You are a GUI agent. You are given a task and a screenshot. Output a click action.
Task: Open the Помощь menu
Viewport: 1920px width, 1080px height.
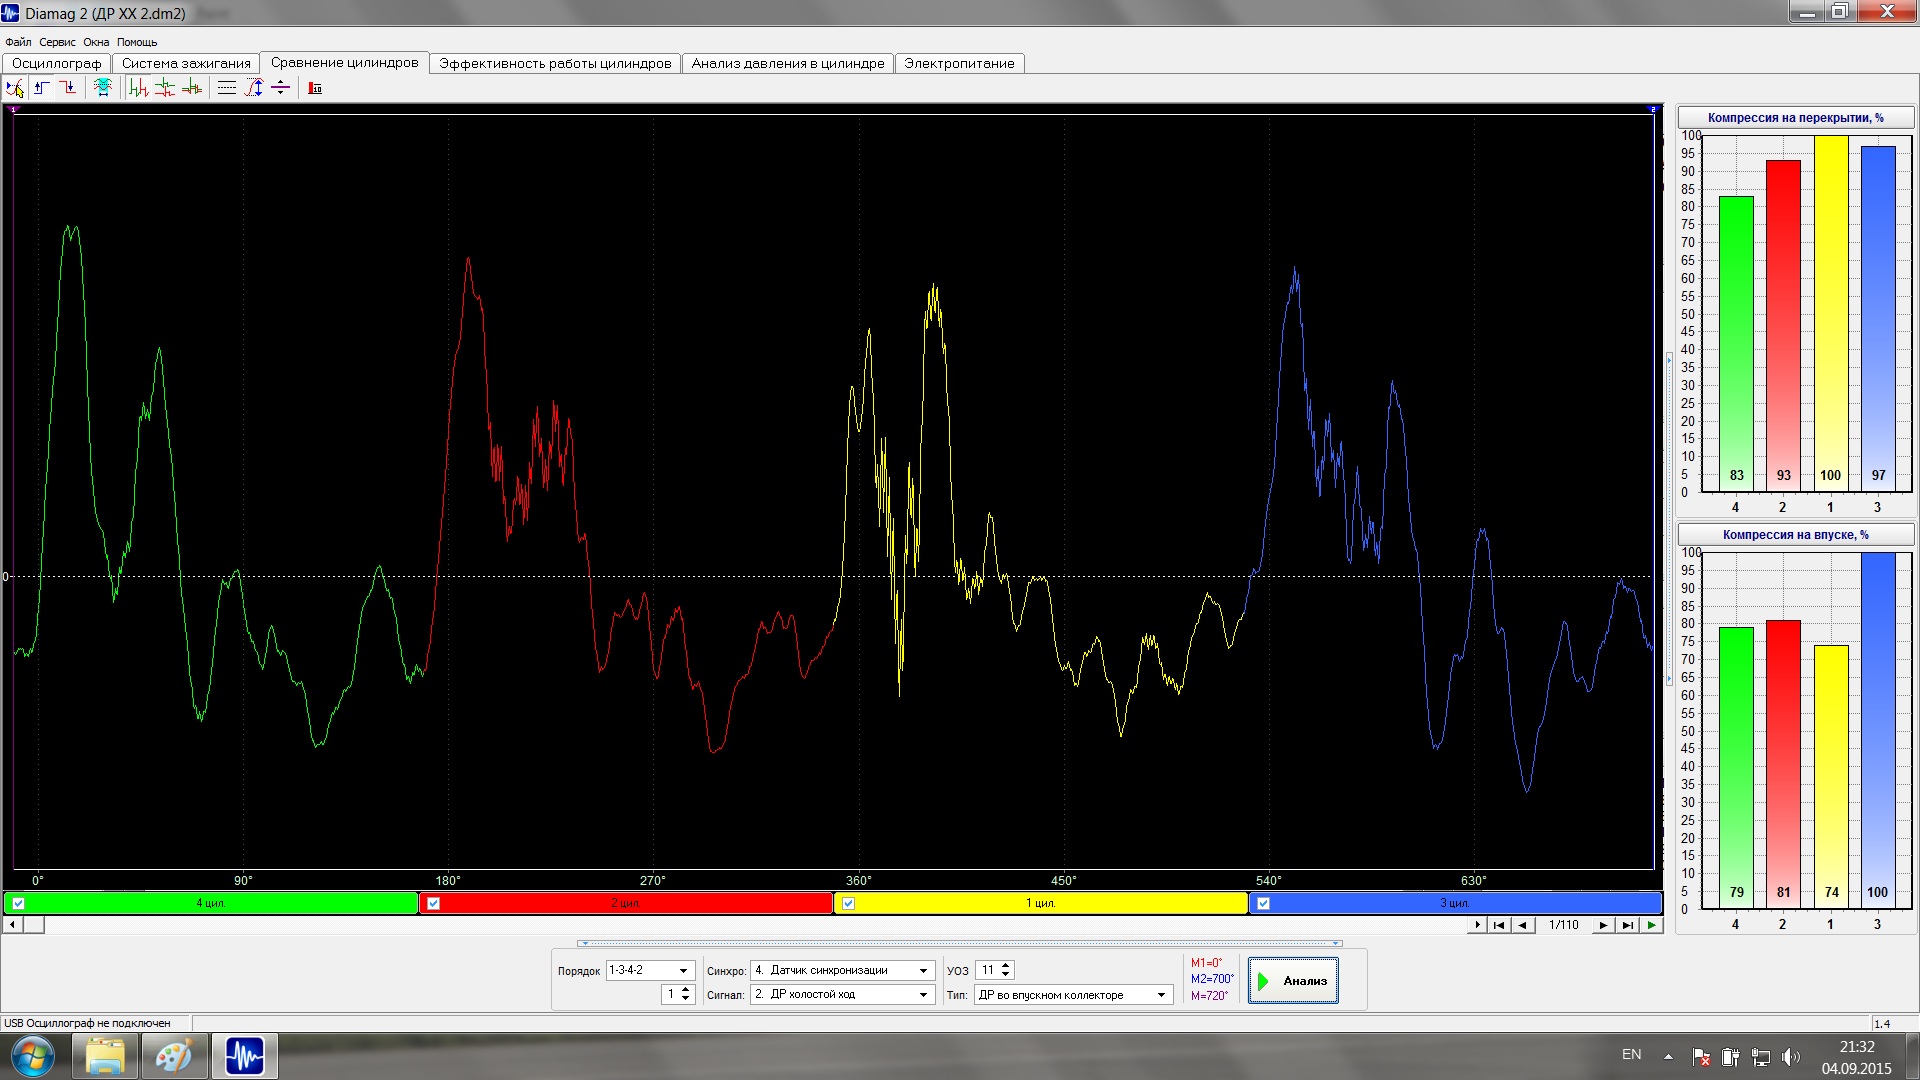[137, 42]
